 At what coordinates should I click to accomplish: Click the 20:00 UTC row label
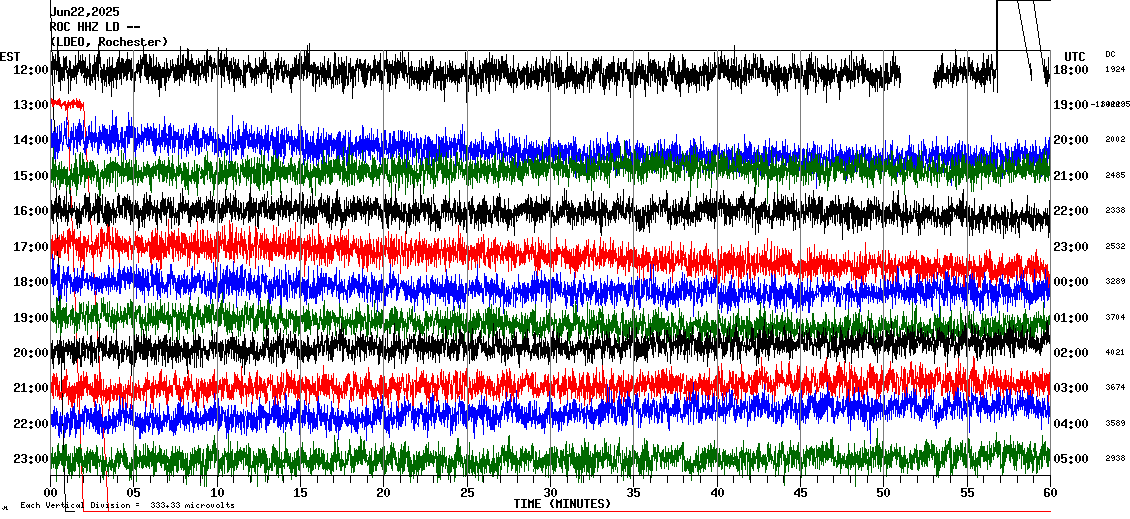click(1071, 141)
